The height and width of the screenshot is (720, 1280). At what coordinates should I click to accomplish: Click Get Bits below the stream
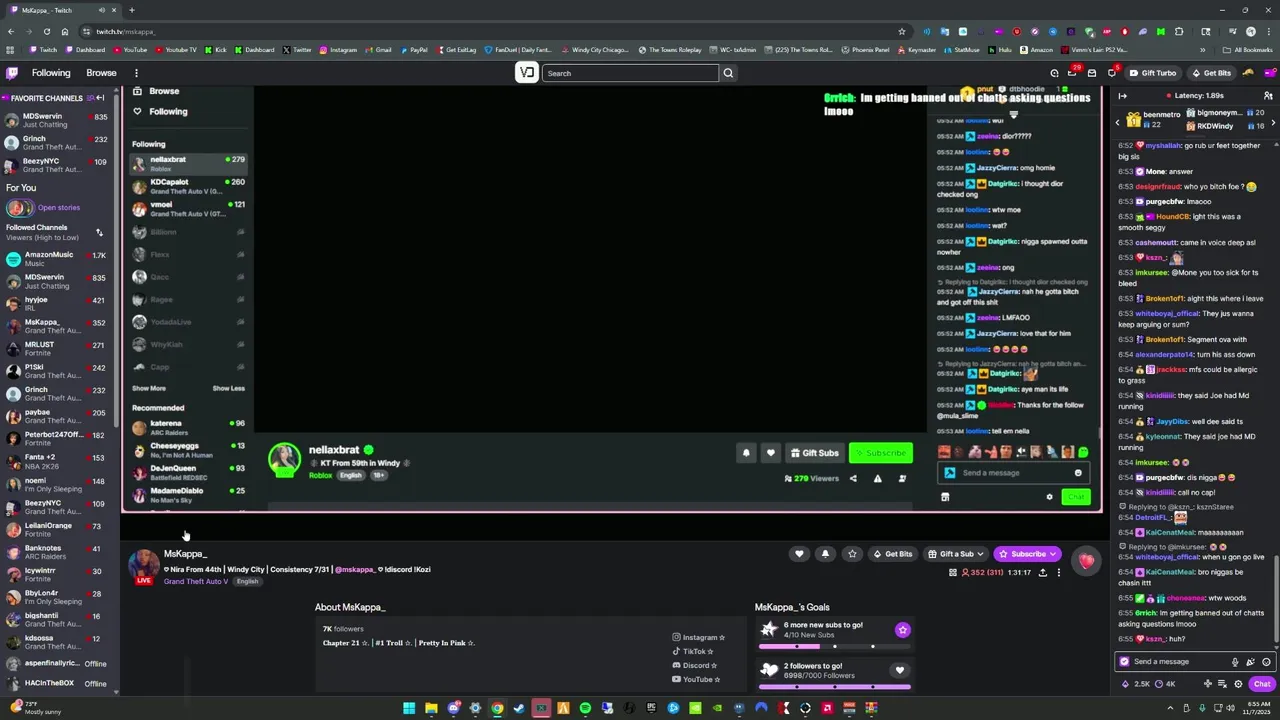point(892,554)
